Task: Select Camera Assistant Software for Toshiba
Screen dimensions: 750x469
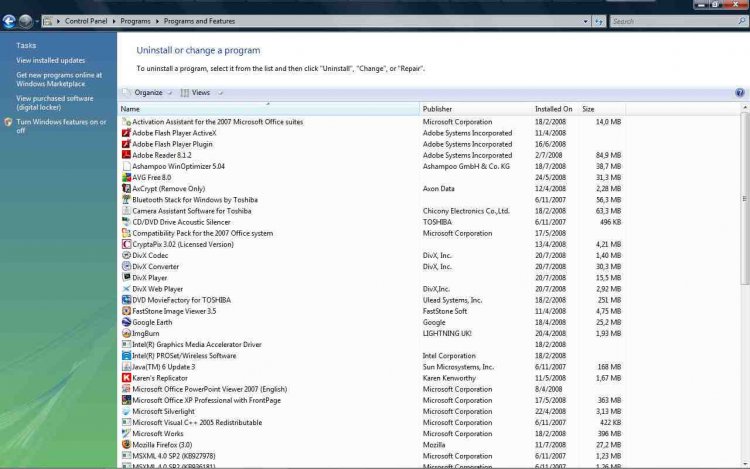Action: 372,211
